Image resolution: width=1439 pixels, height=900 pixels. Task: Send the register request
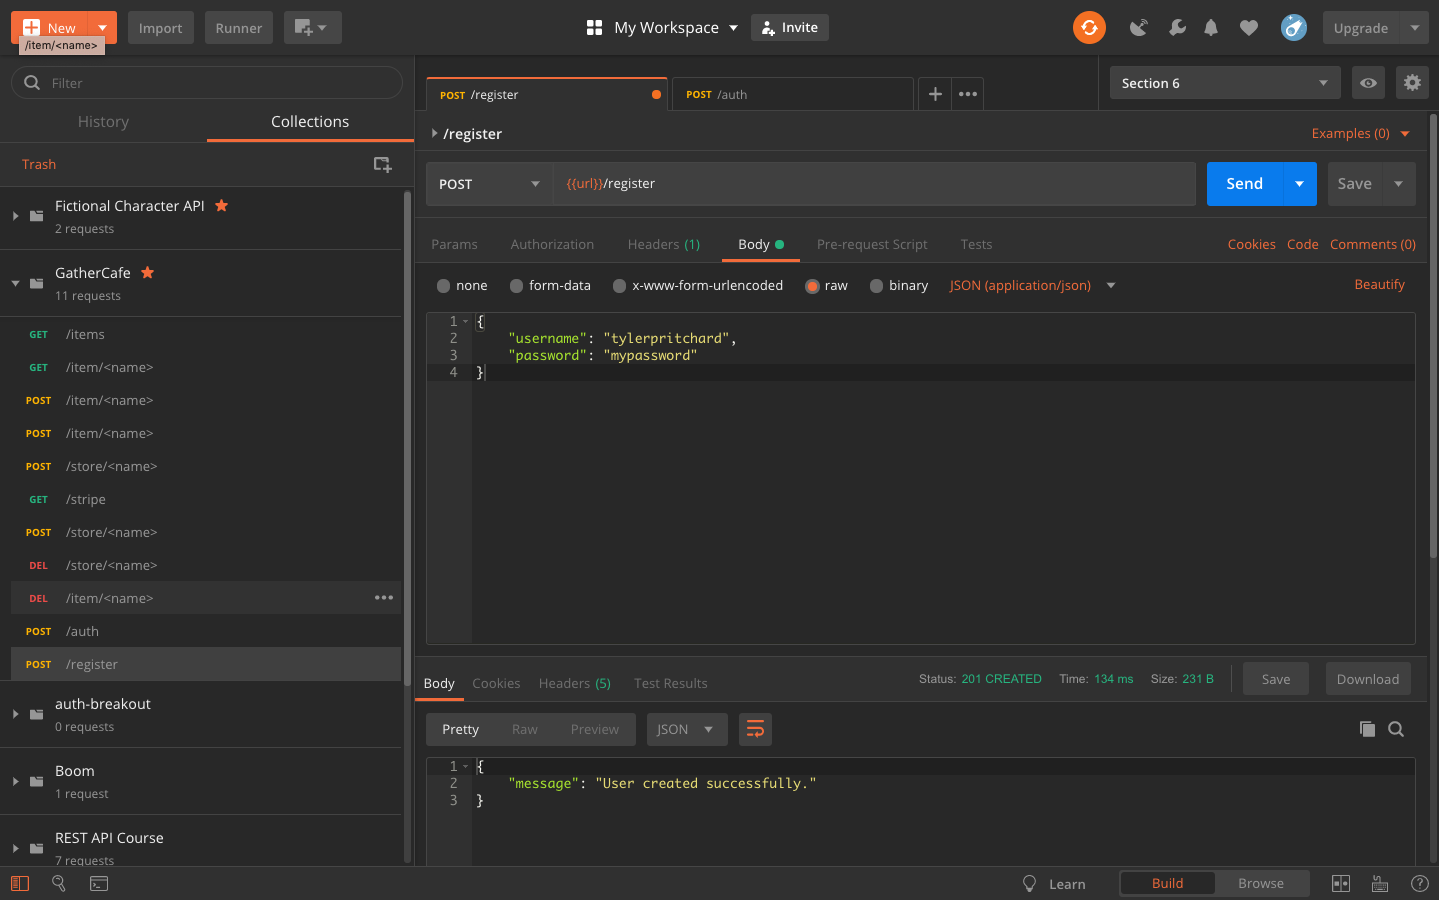1245,184
